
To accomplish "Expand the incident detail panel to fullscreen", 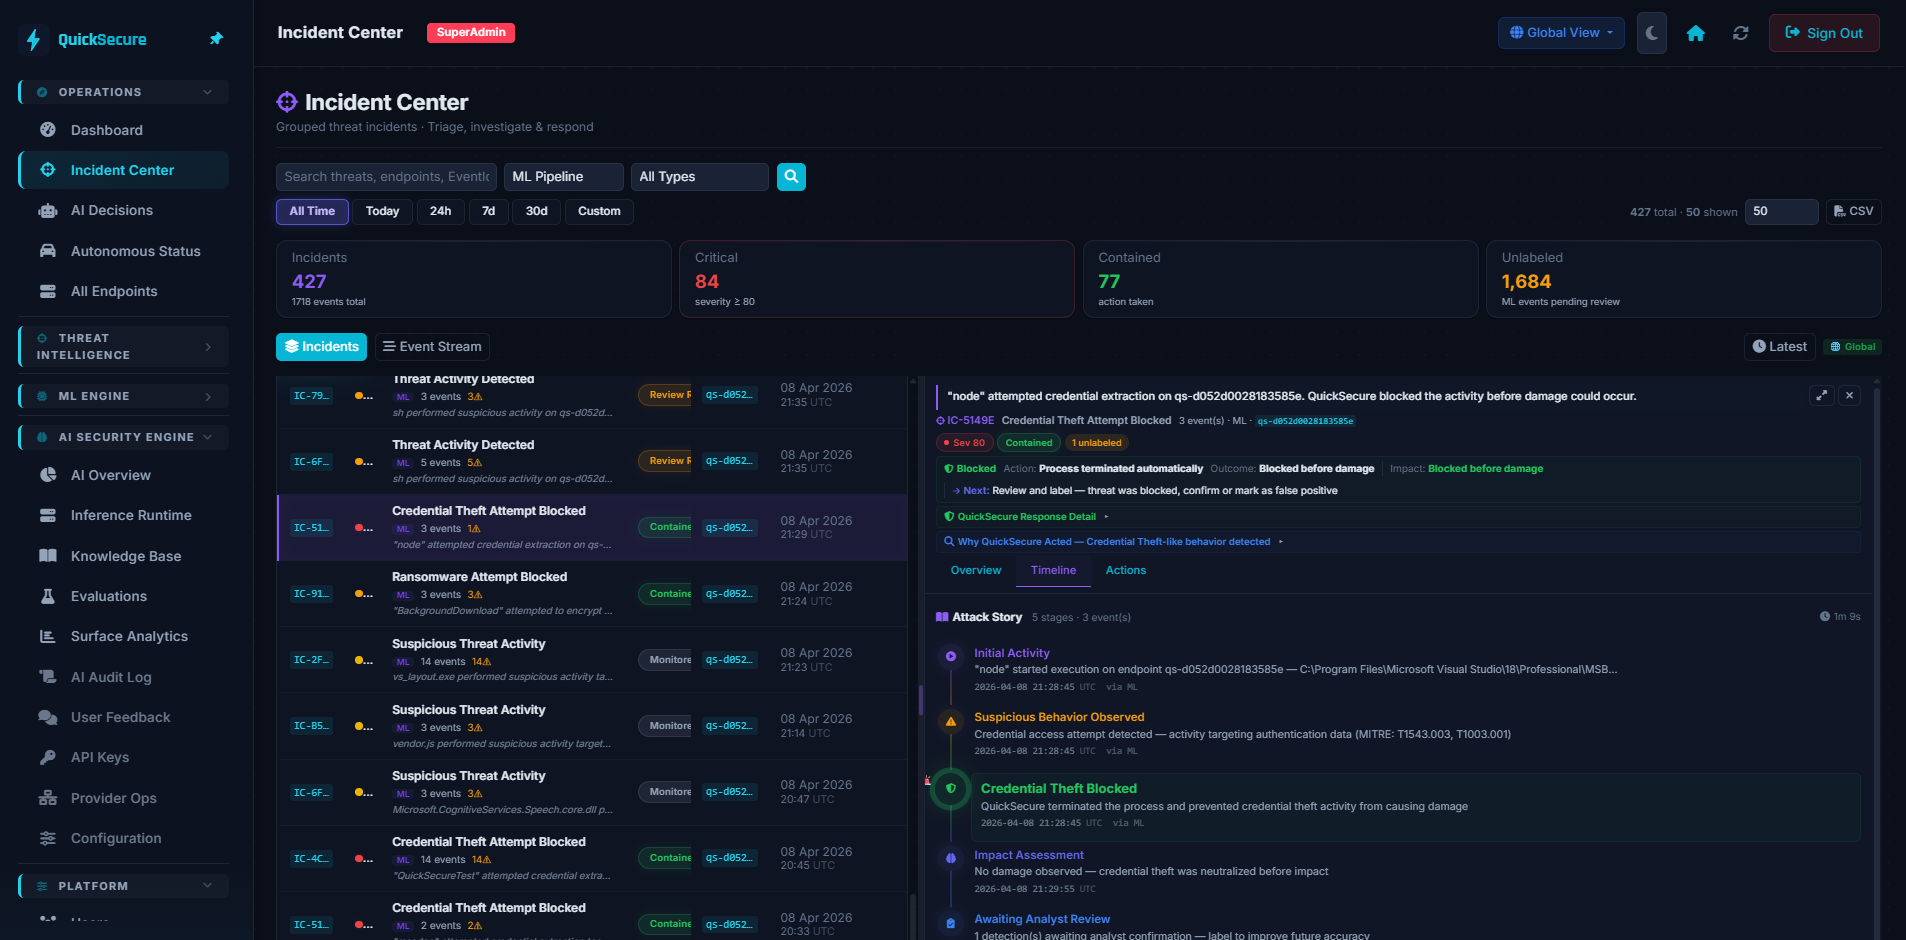I will pyautogui.click(x=1822, y=395).
